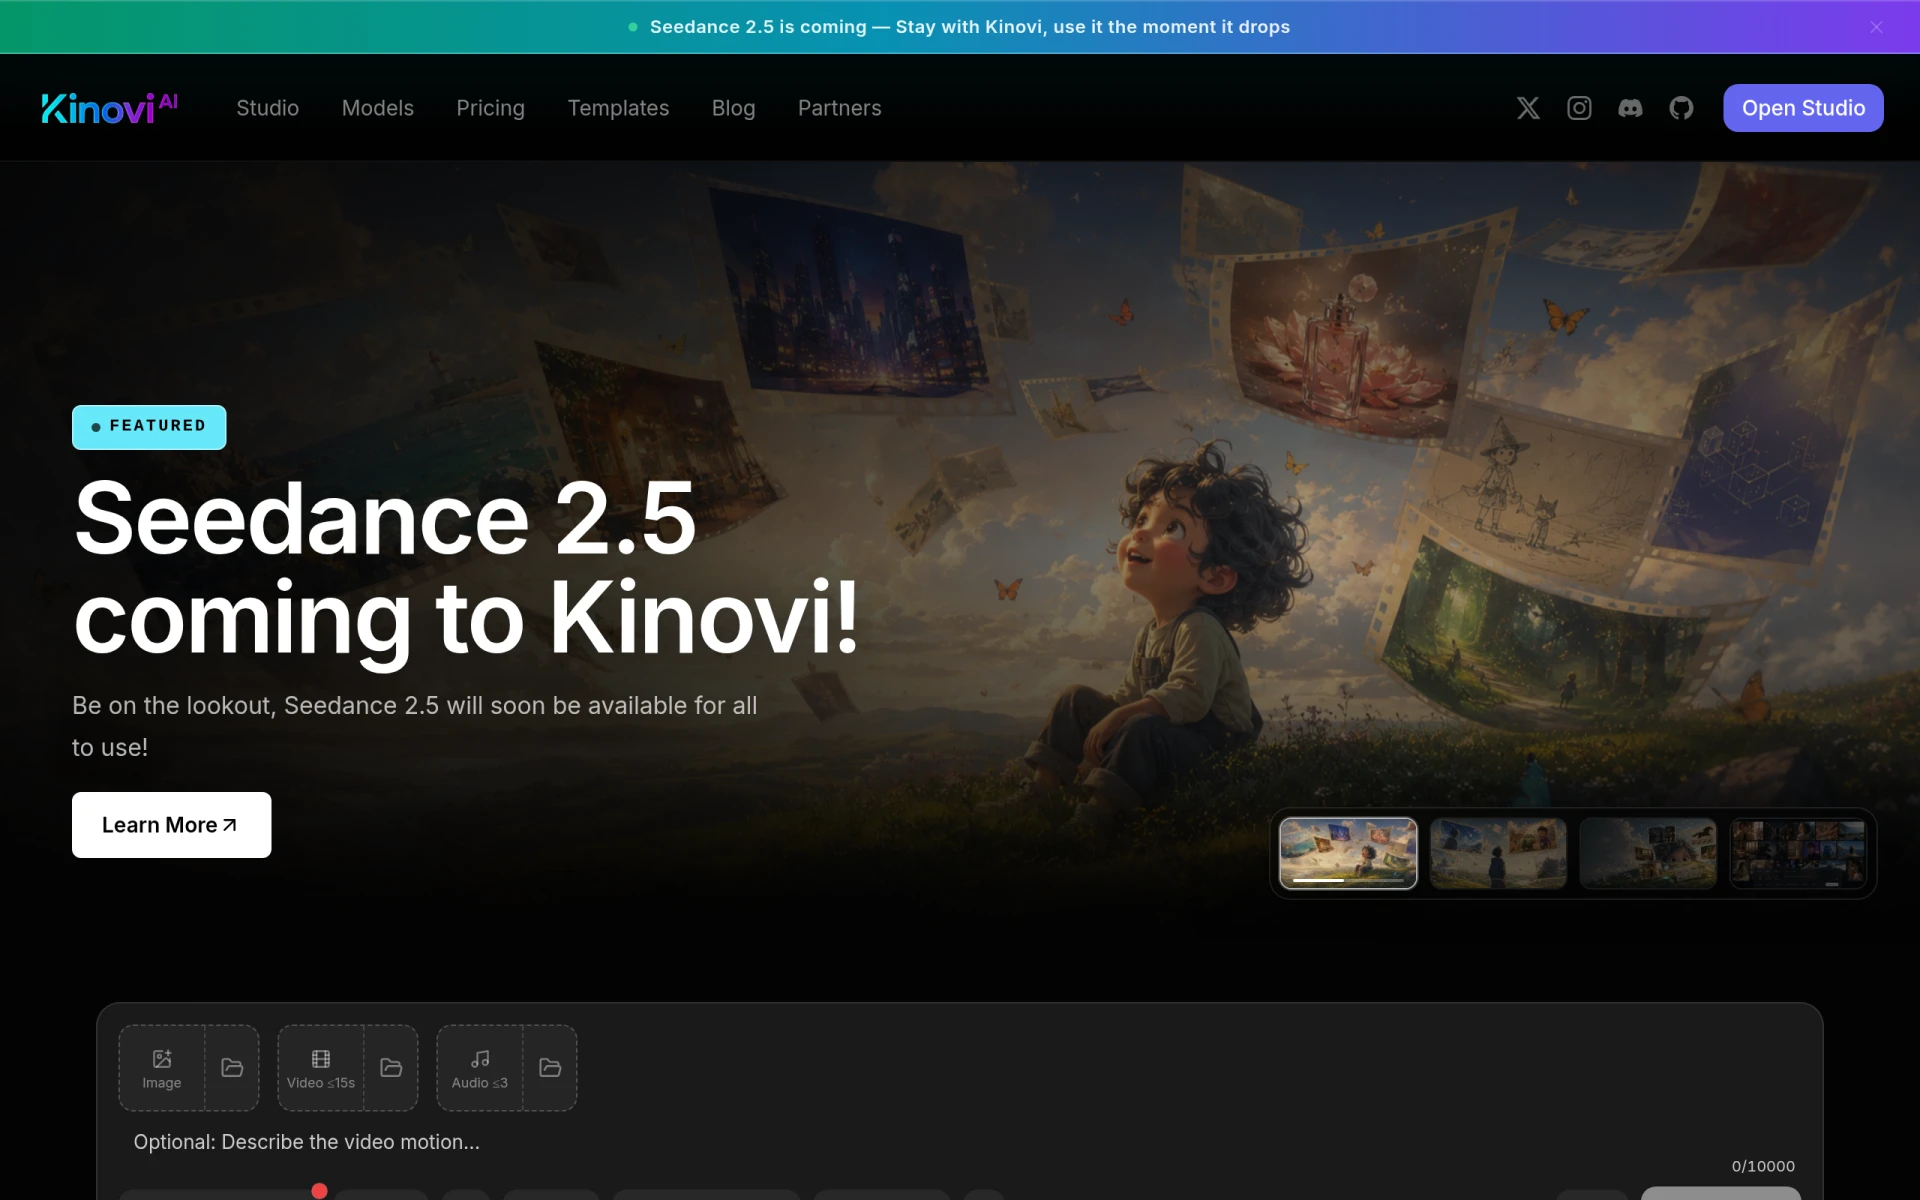
Task: Click the Image upload tile
Action: (162, 1068)
